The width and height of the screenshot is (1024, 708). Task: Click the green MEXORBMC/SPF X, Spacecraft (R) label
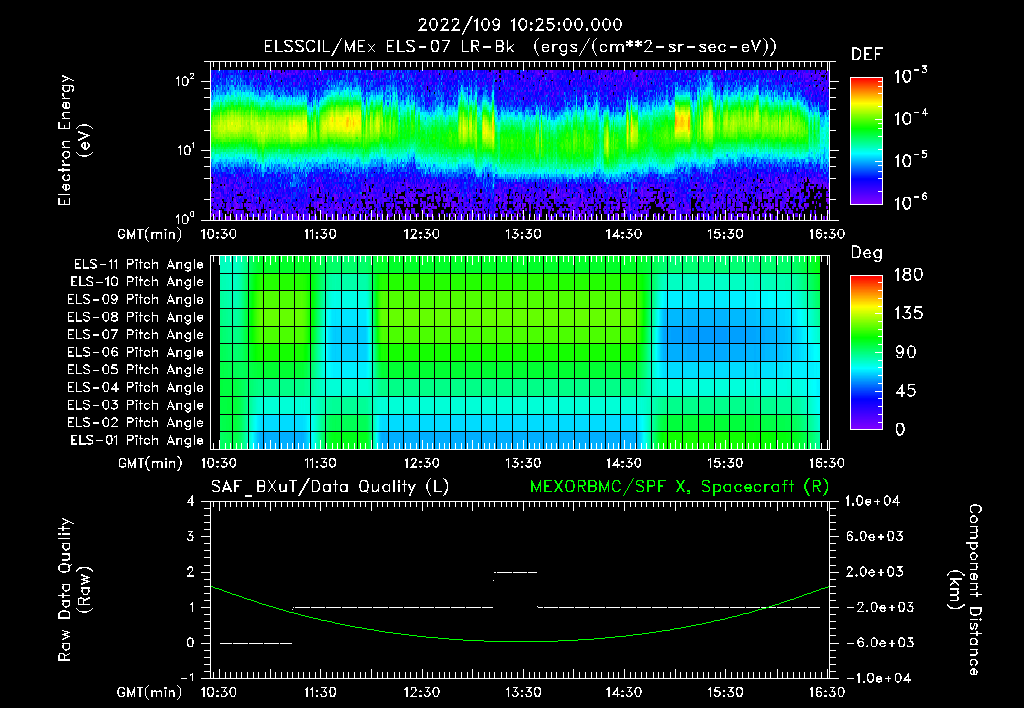pyautogui.click(x=679, y=487)
